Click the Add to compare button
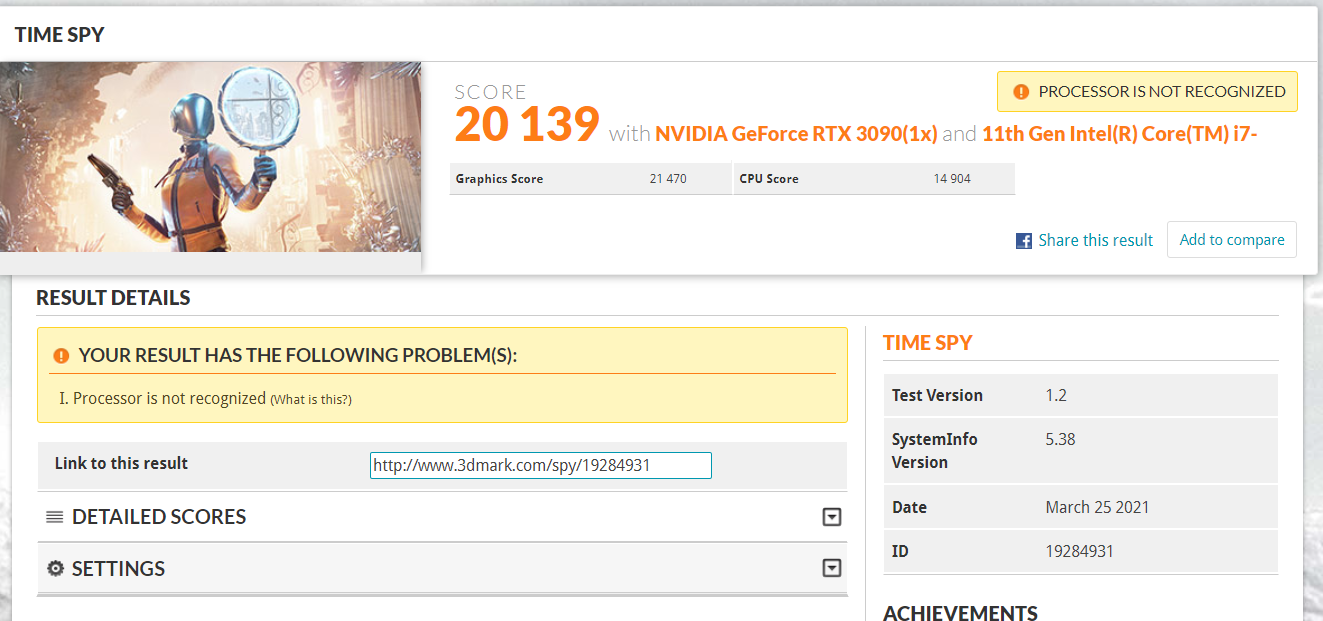 (x=1232, y=240)
